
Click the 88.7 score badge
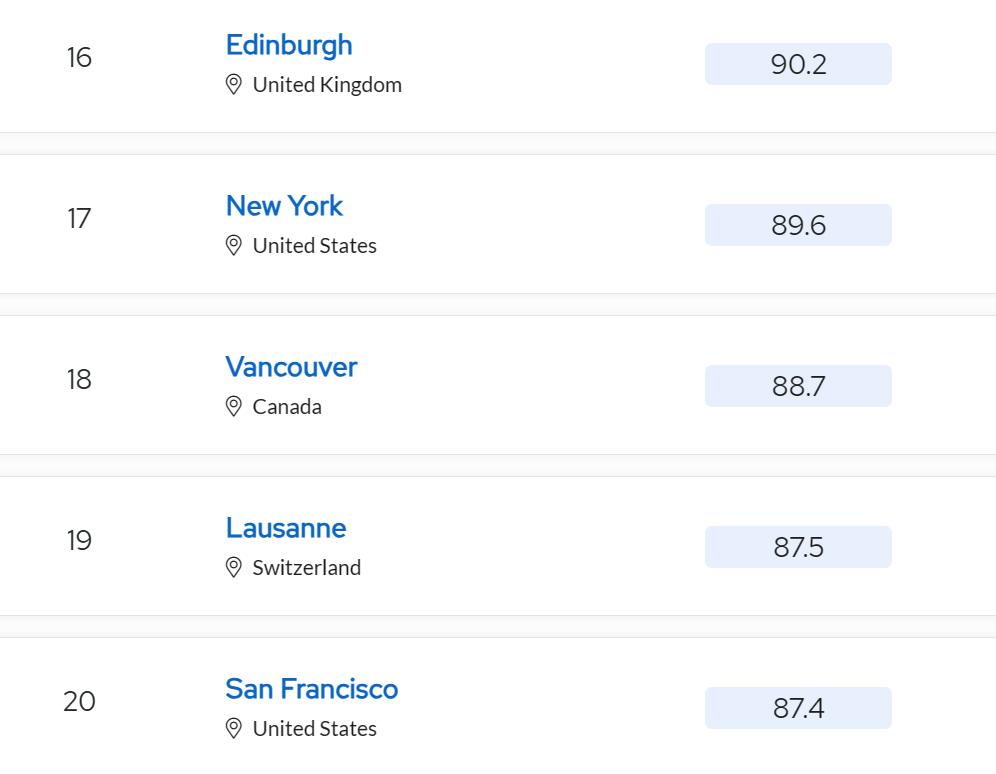click(x=798, y=386)
